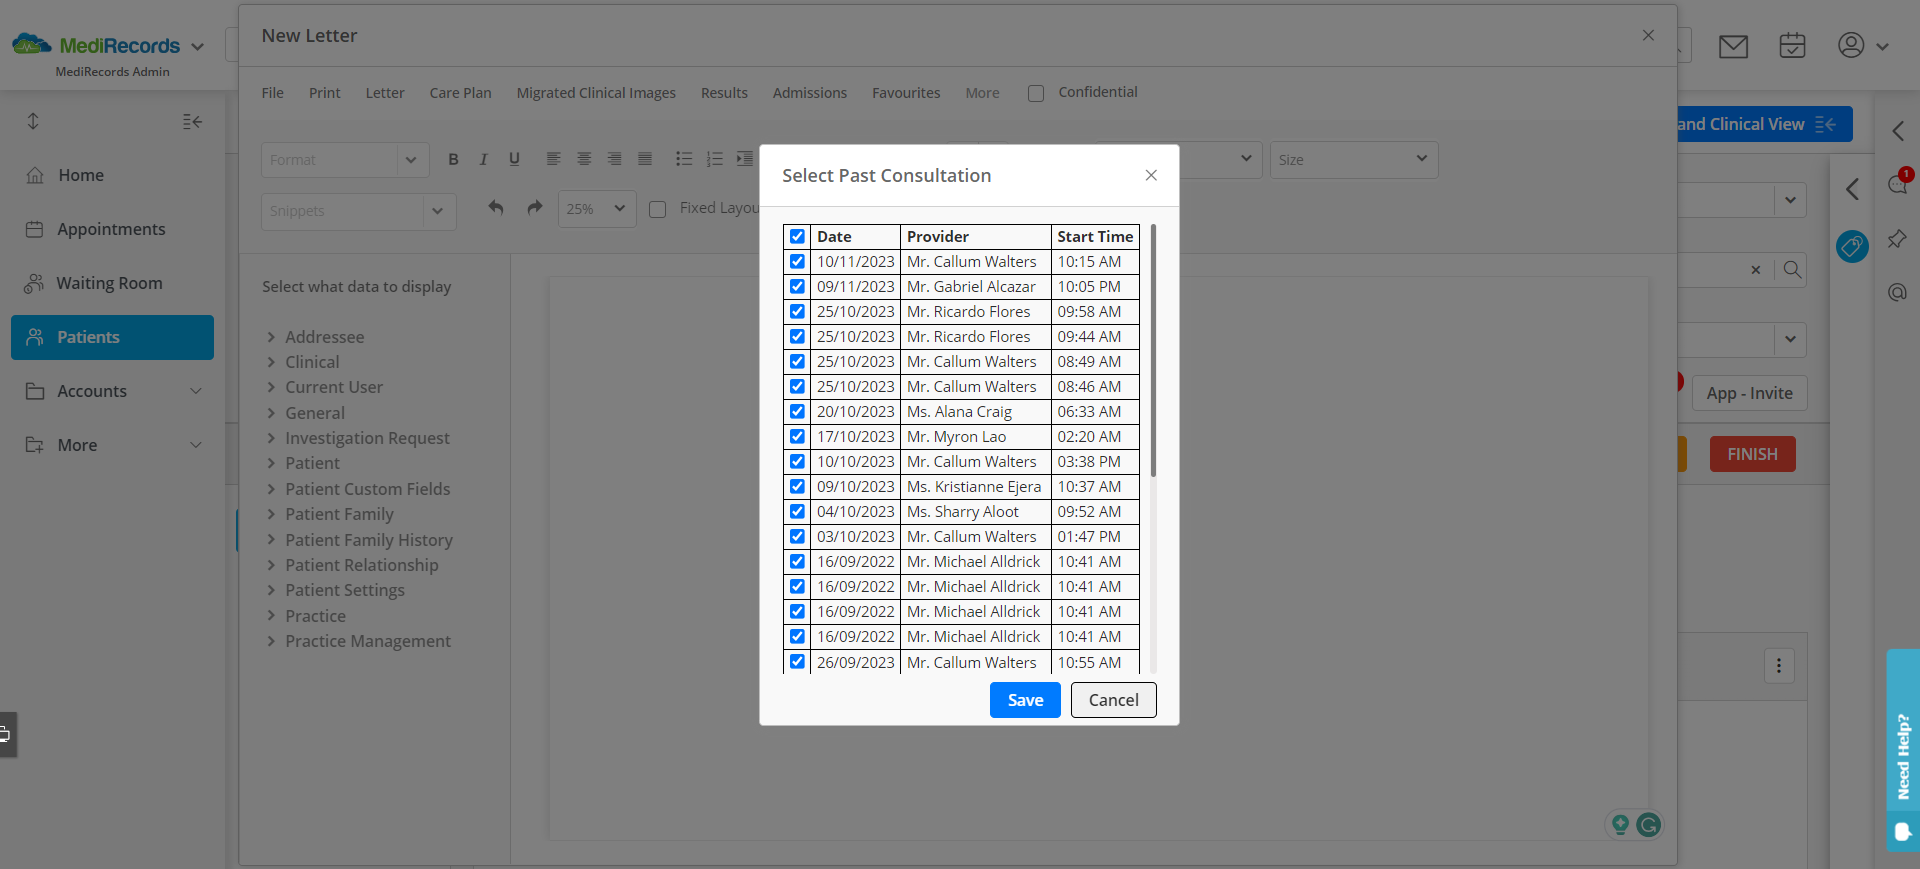Redo the last edit
The height and width of the screenshot is (869, 1920).
535,208
